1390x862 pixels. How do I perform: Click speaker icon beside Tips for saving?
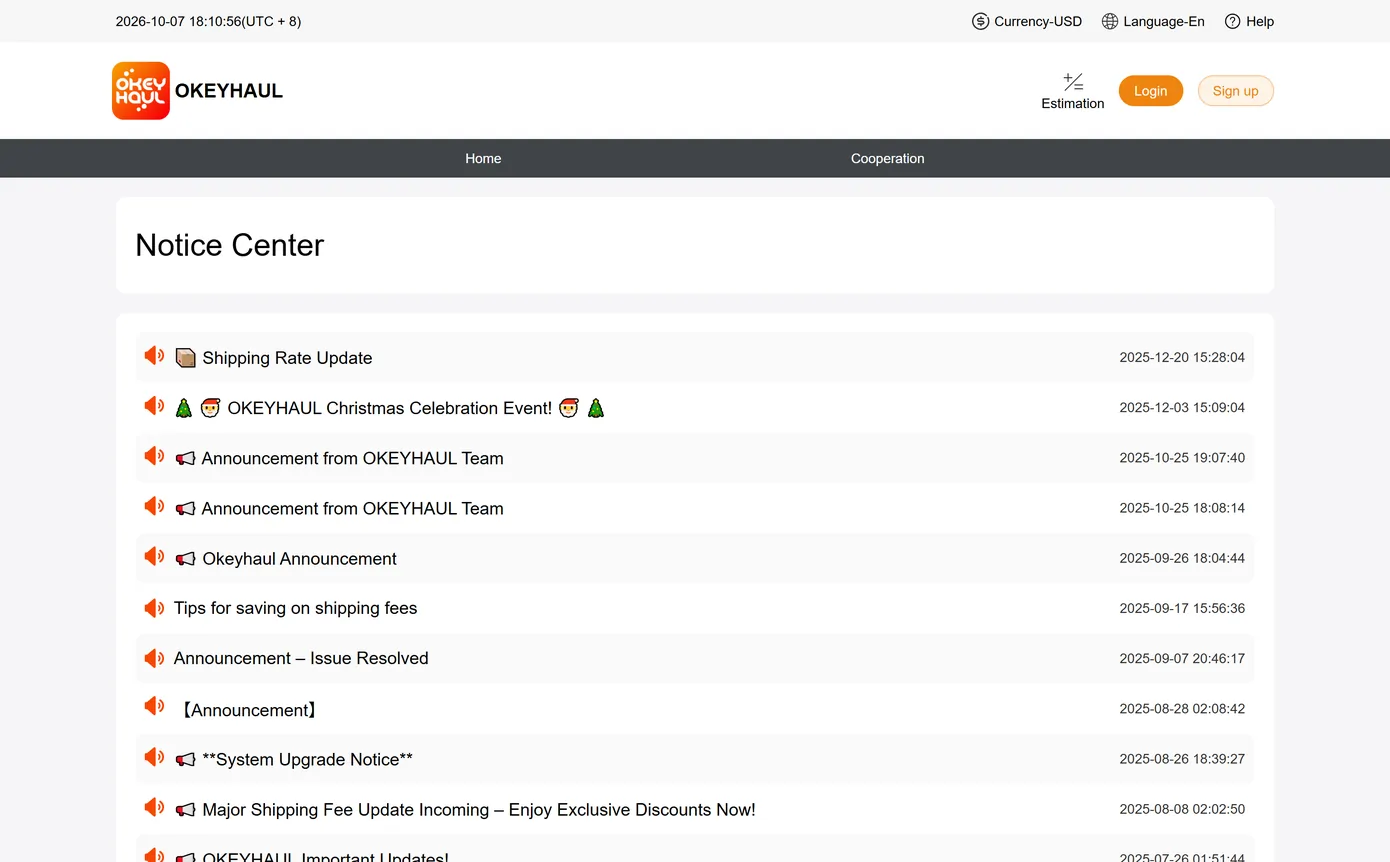pyautogui.click(x=154, y=608)
